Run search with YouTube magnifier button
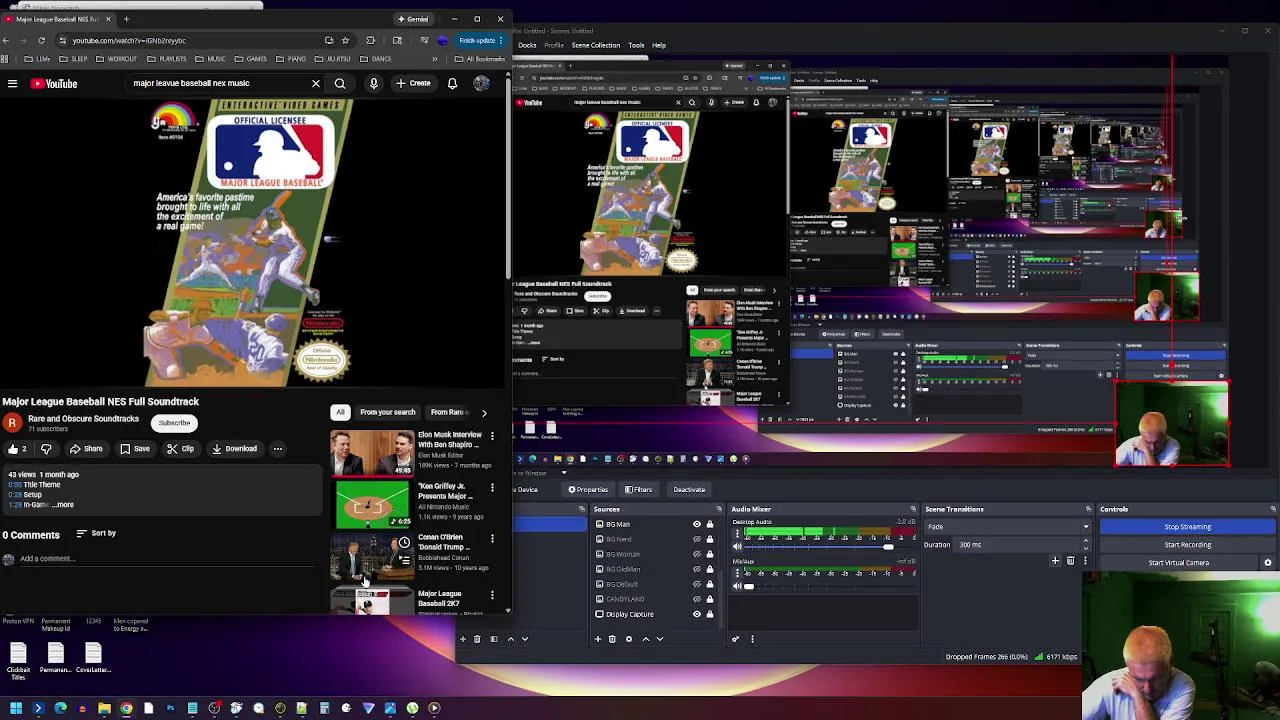The image size is (1280, 720). pos(340,84)
